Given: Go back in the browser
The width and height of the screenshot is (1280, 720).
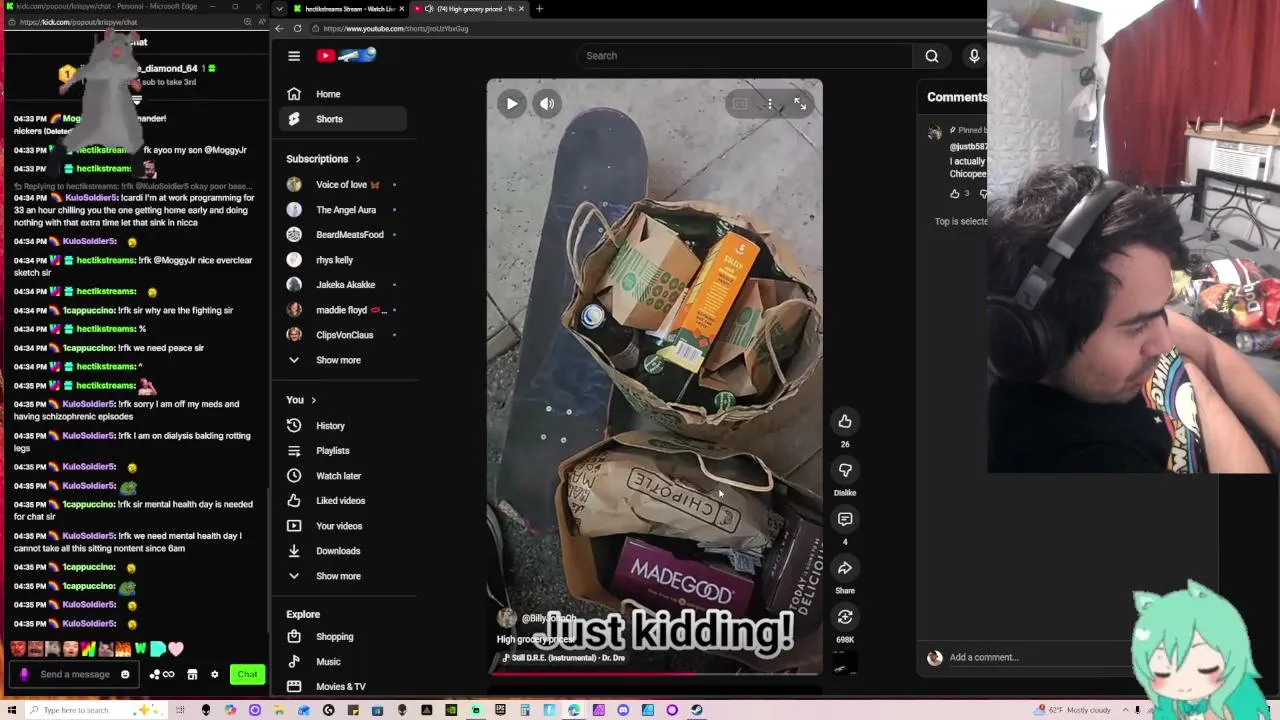Looking at the screenshot, I should (x=279, y=28).
